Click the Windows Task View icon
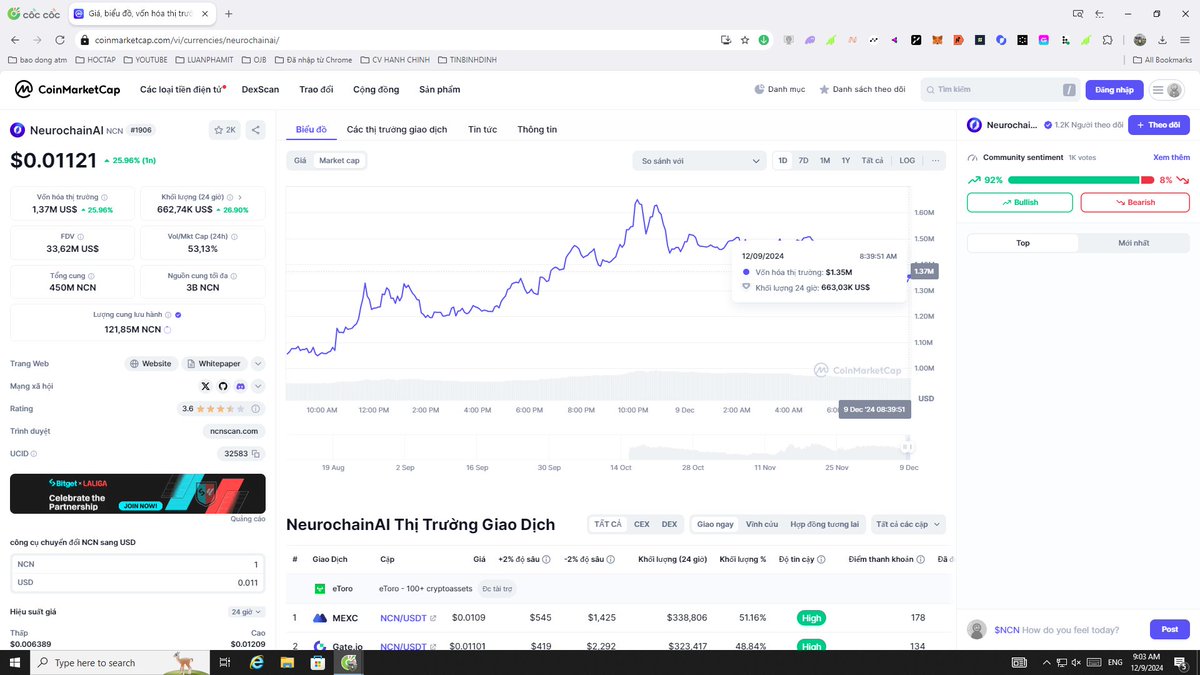This screenshot has height=675, width=1200. click(225, 662)
